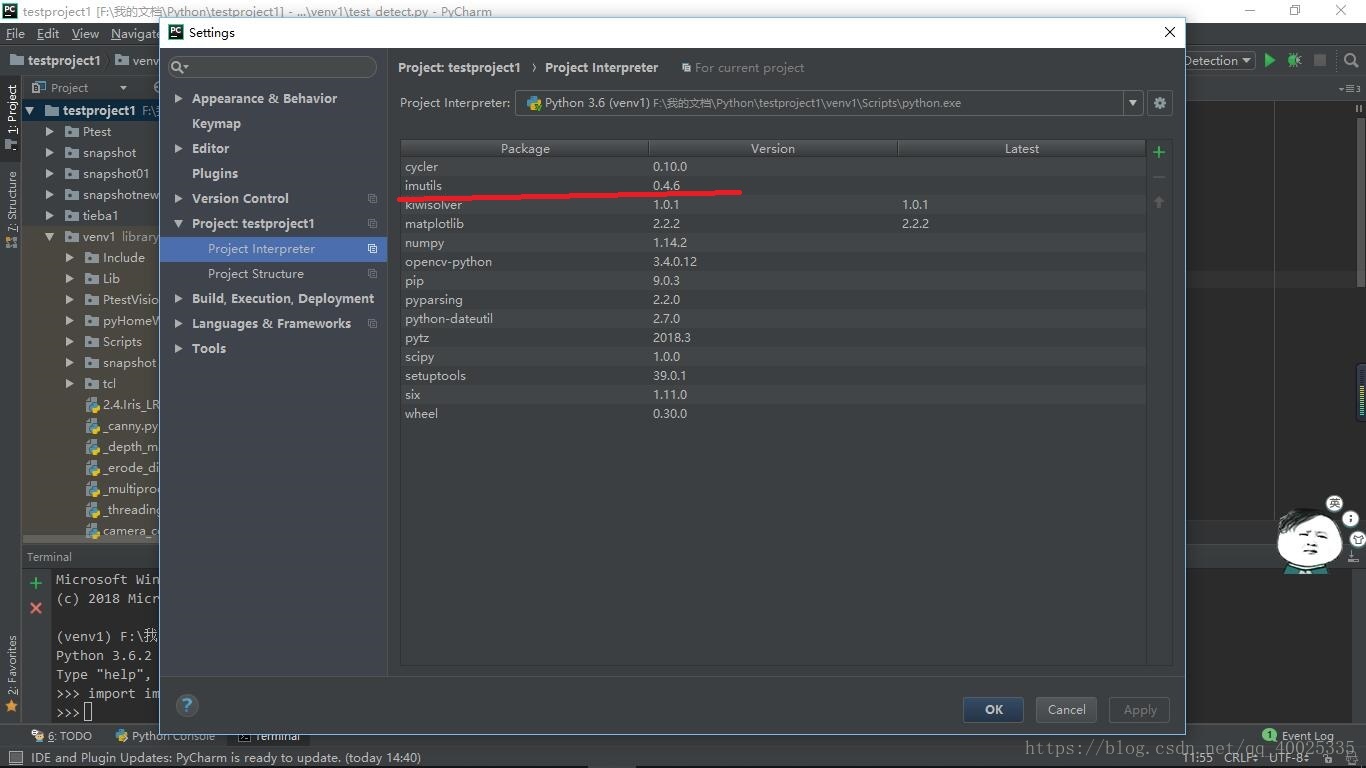
Task: Select Project Structure settings item
Action: click(x=273, y=274)
